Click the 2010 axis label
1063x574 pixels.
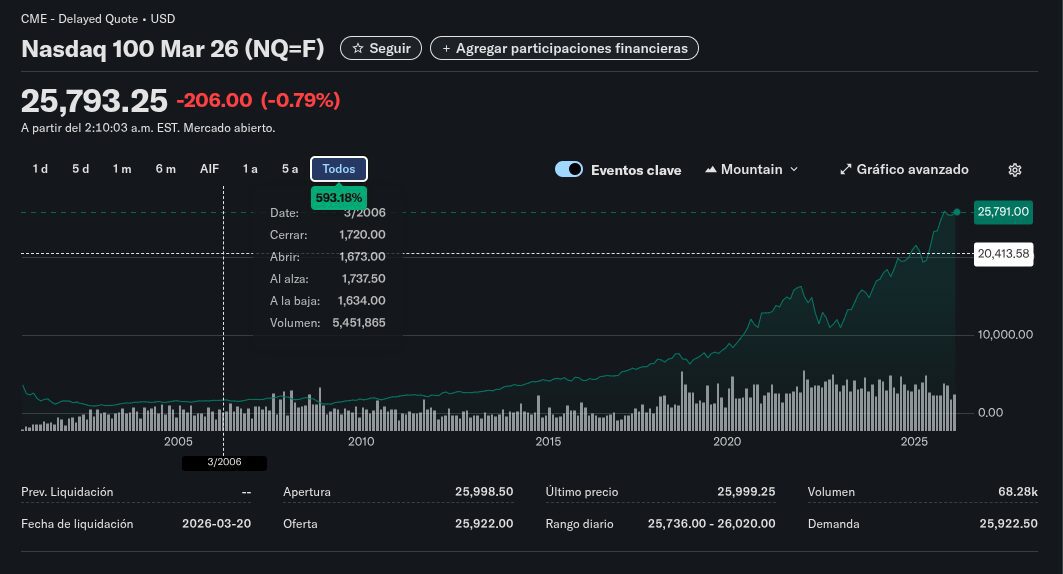[x=361, y=442]
